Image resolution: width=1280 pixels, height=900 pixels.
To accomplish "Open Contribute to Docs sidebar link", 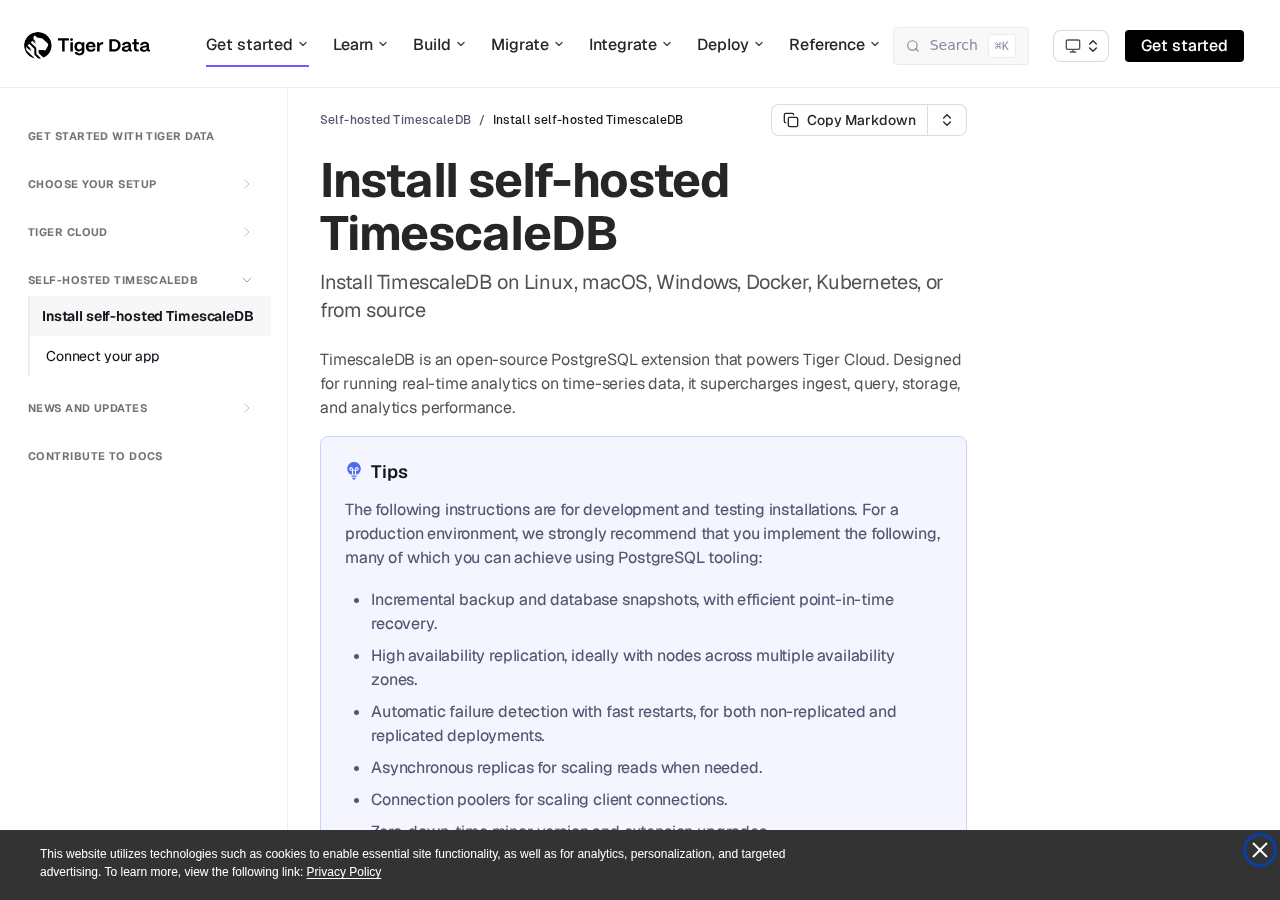I will [x=95, y=456].
